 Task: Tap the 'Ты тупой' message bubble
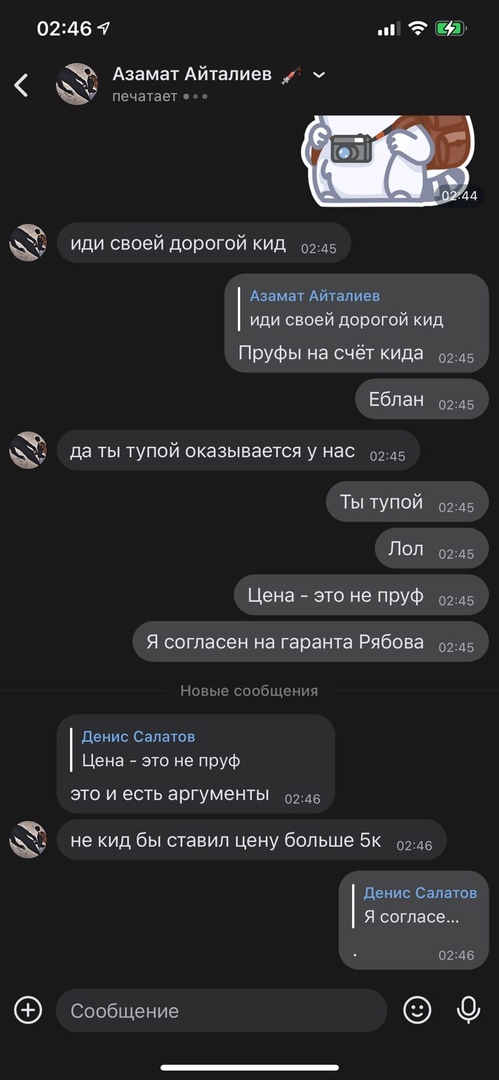pos(407,502)
